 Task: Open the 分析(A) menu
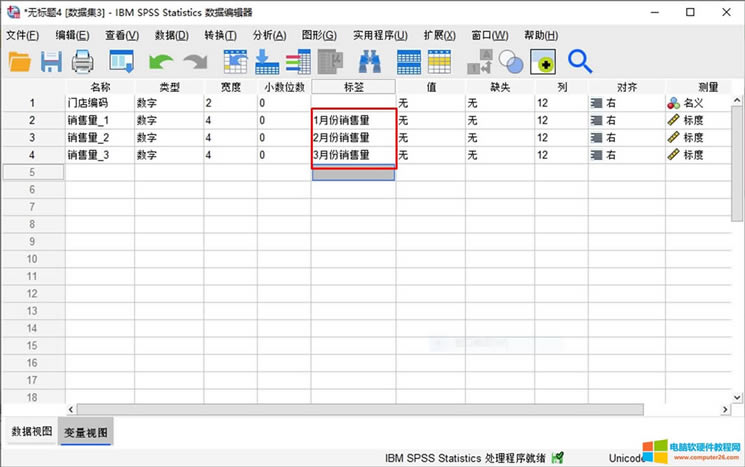(x=268, y=36)
